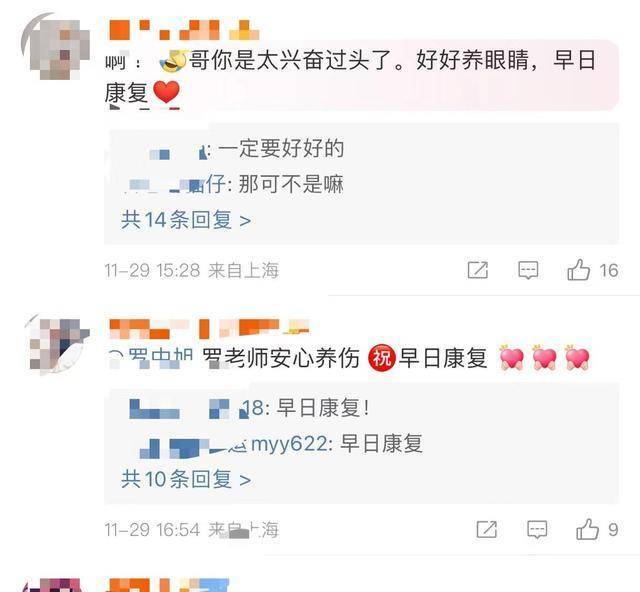Open reply icon on 16:54 comment
640x592 pixels.
tap(537, 530)
